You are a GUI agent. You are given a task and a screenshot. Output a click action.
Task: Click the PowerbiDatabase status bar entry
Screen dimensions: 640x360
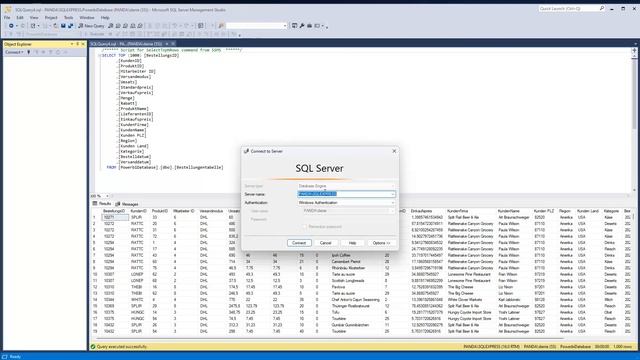pos(576,347)
